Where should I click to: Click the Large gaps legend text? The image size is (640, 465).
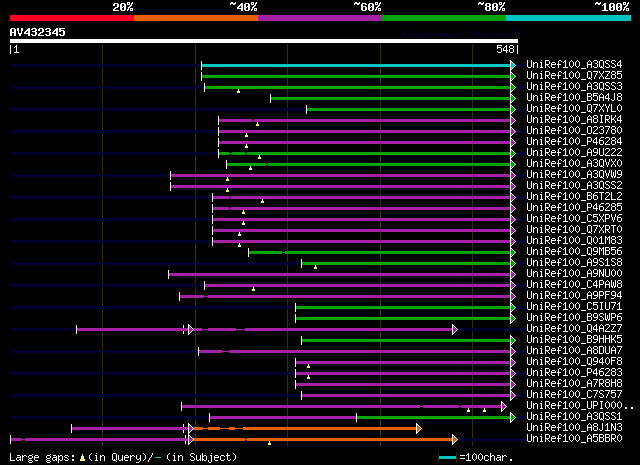(123, 457)
